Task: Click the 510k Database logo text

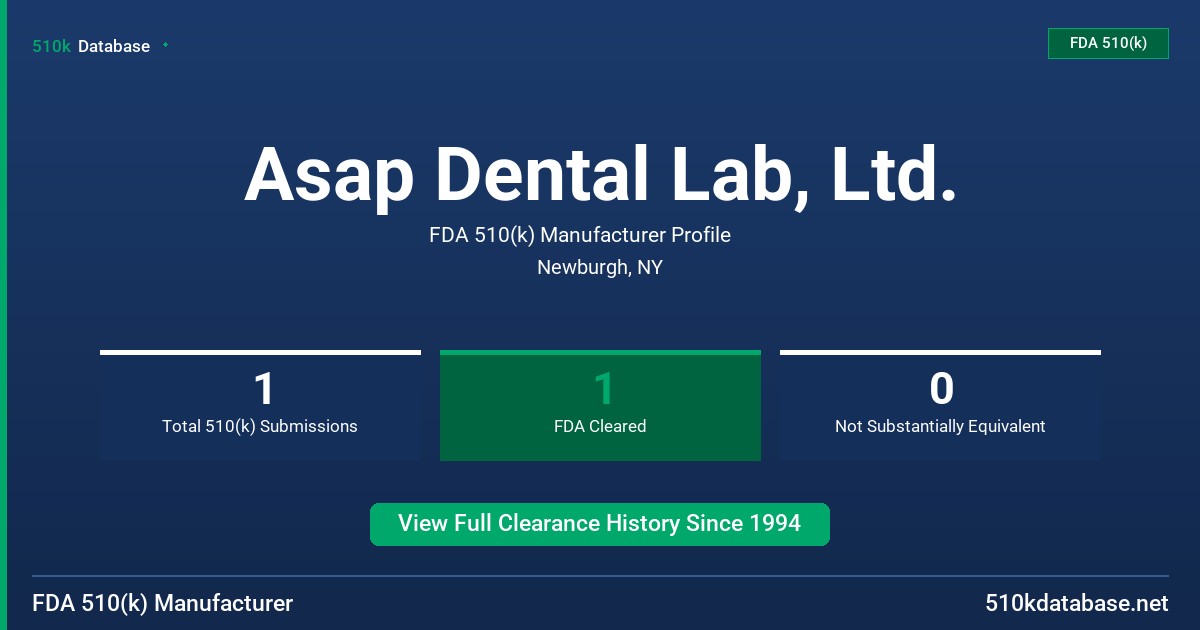Action: (x=91, y=46)
